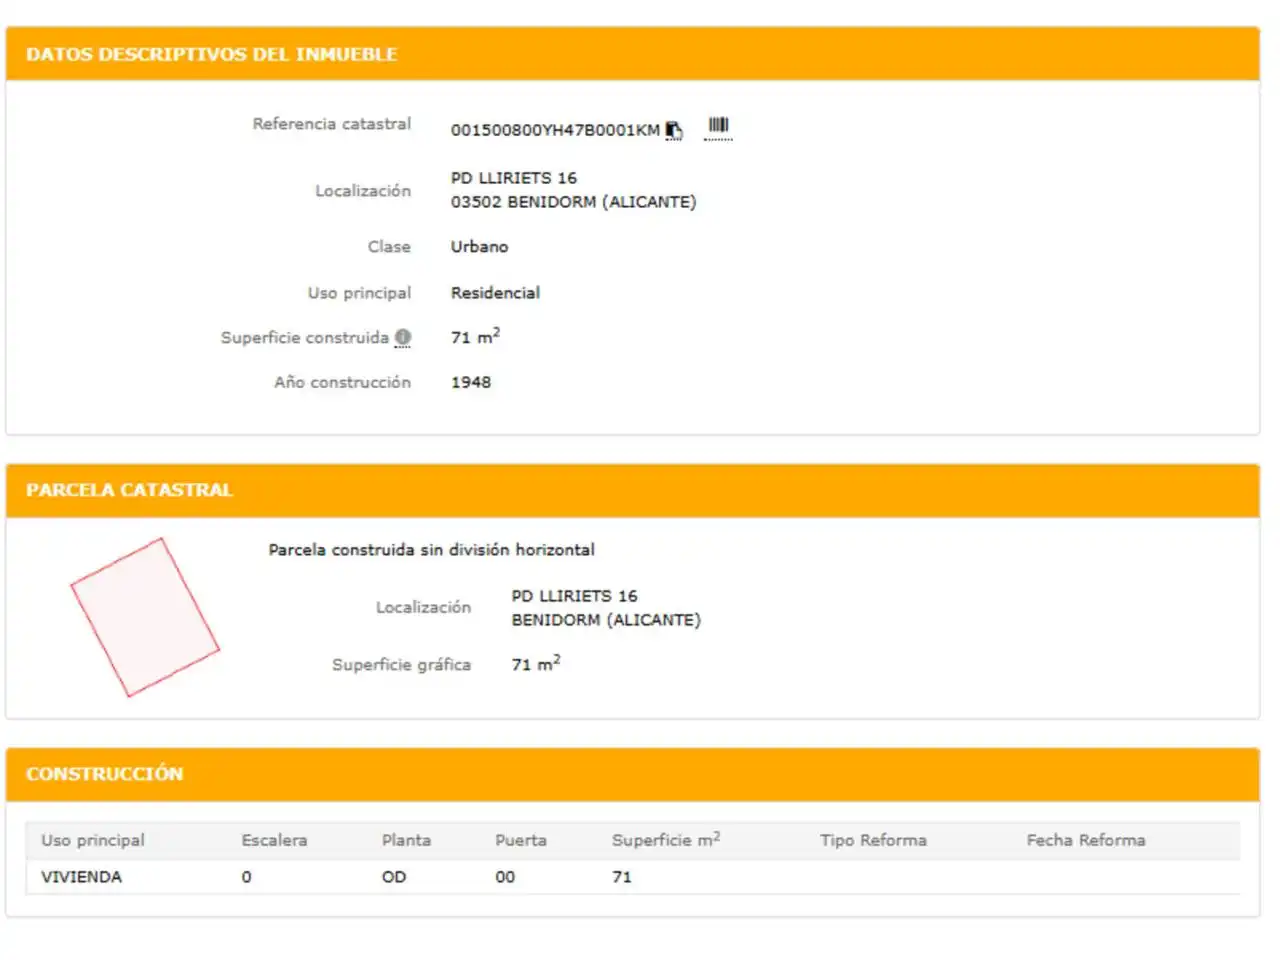
Task: Click the 'Tipo Reforma' column header
Action: [873, 841]
